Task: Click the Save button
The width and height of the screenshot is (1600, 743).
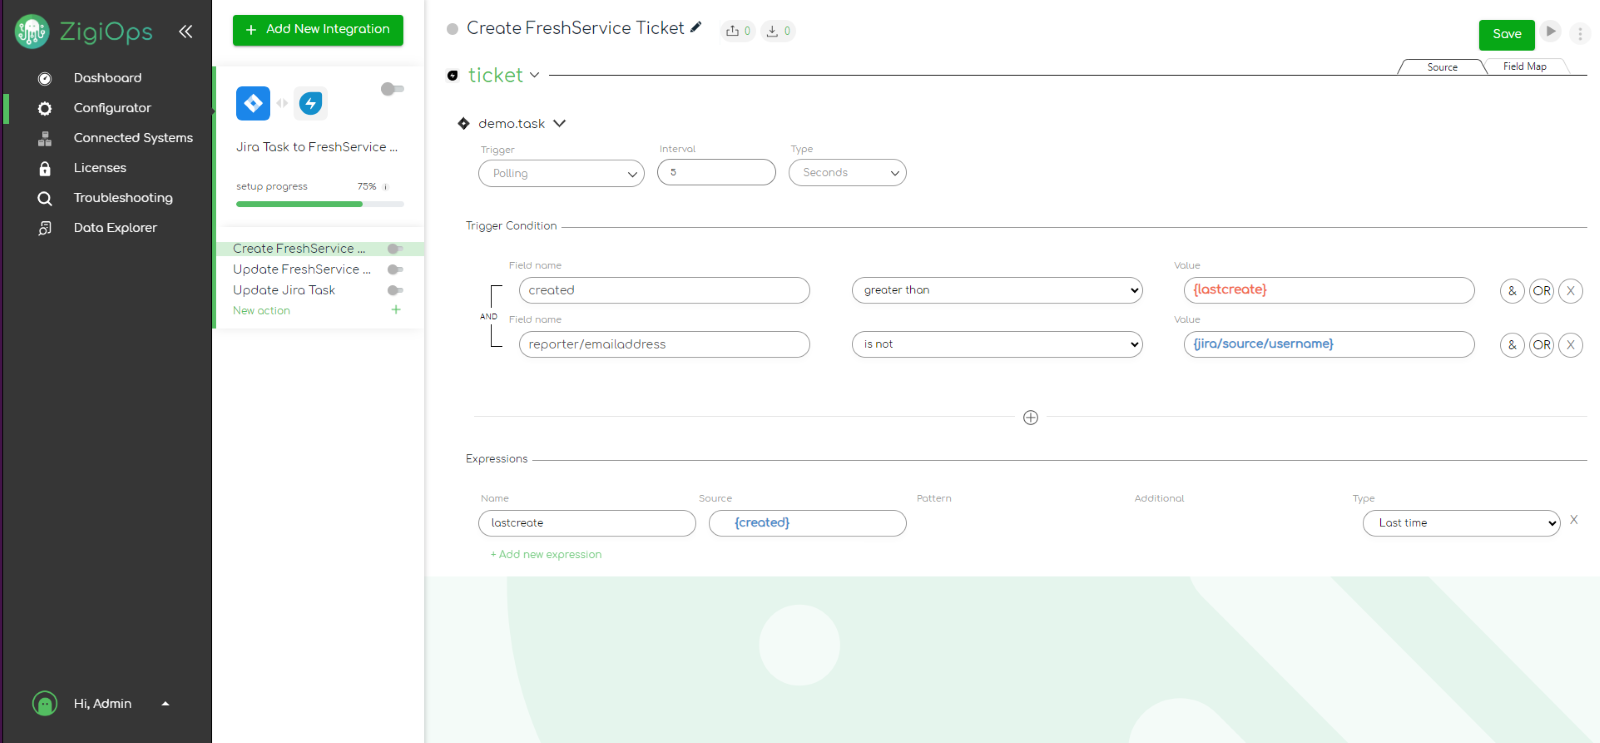Action: pyautogui.click(x=1507, y=34)
